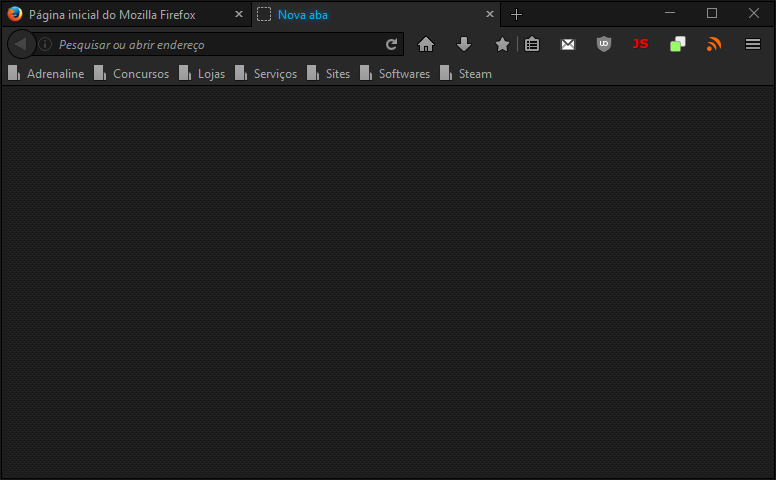This screenshot has width=776, height=480.
Task: Open the Concursos bookmarks folder
Action: [132, 74]
